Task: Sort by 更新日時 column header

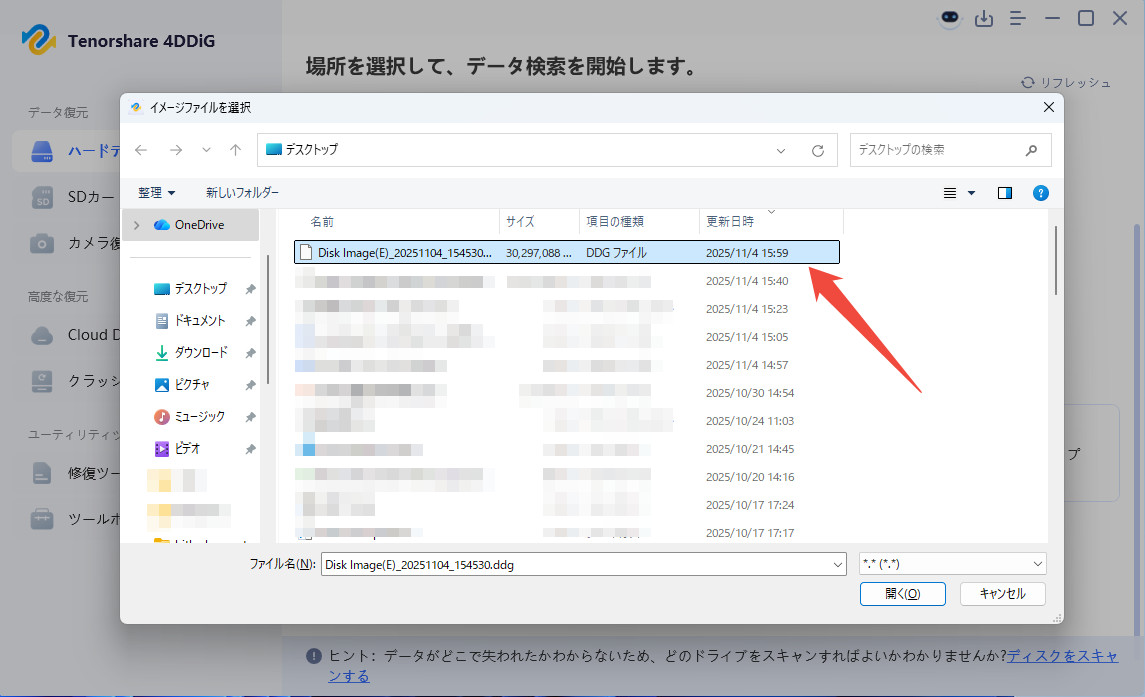Action: click(x=771, y=221)
